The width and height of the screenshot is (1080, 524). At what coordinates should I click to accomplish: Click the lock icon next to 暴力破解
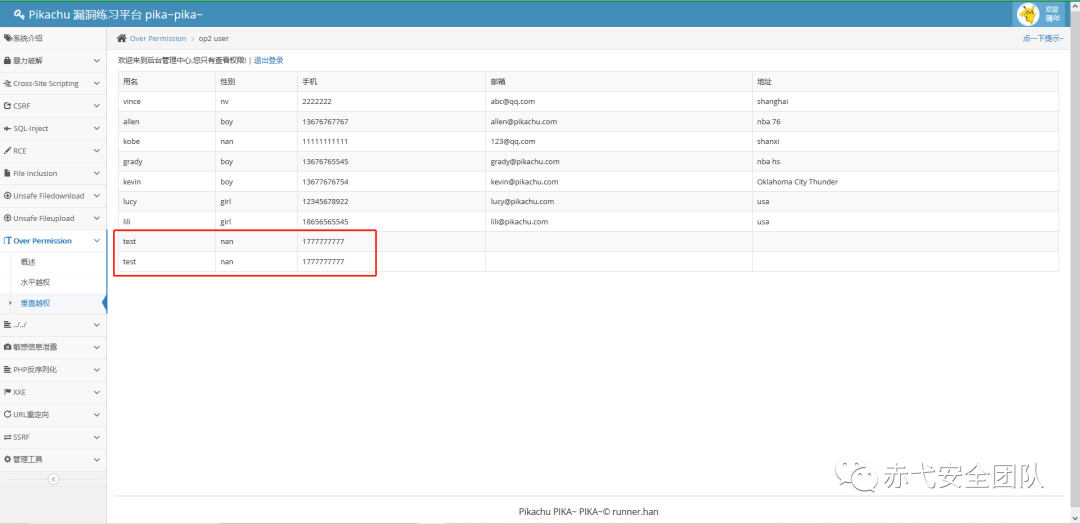[x=8, y=61]
